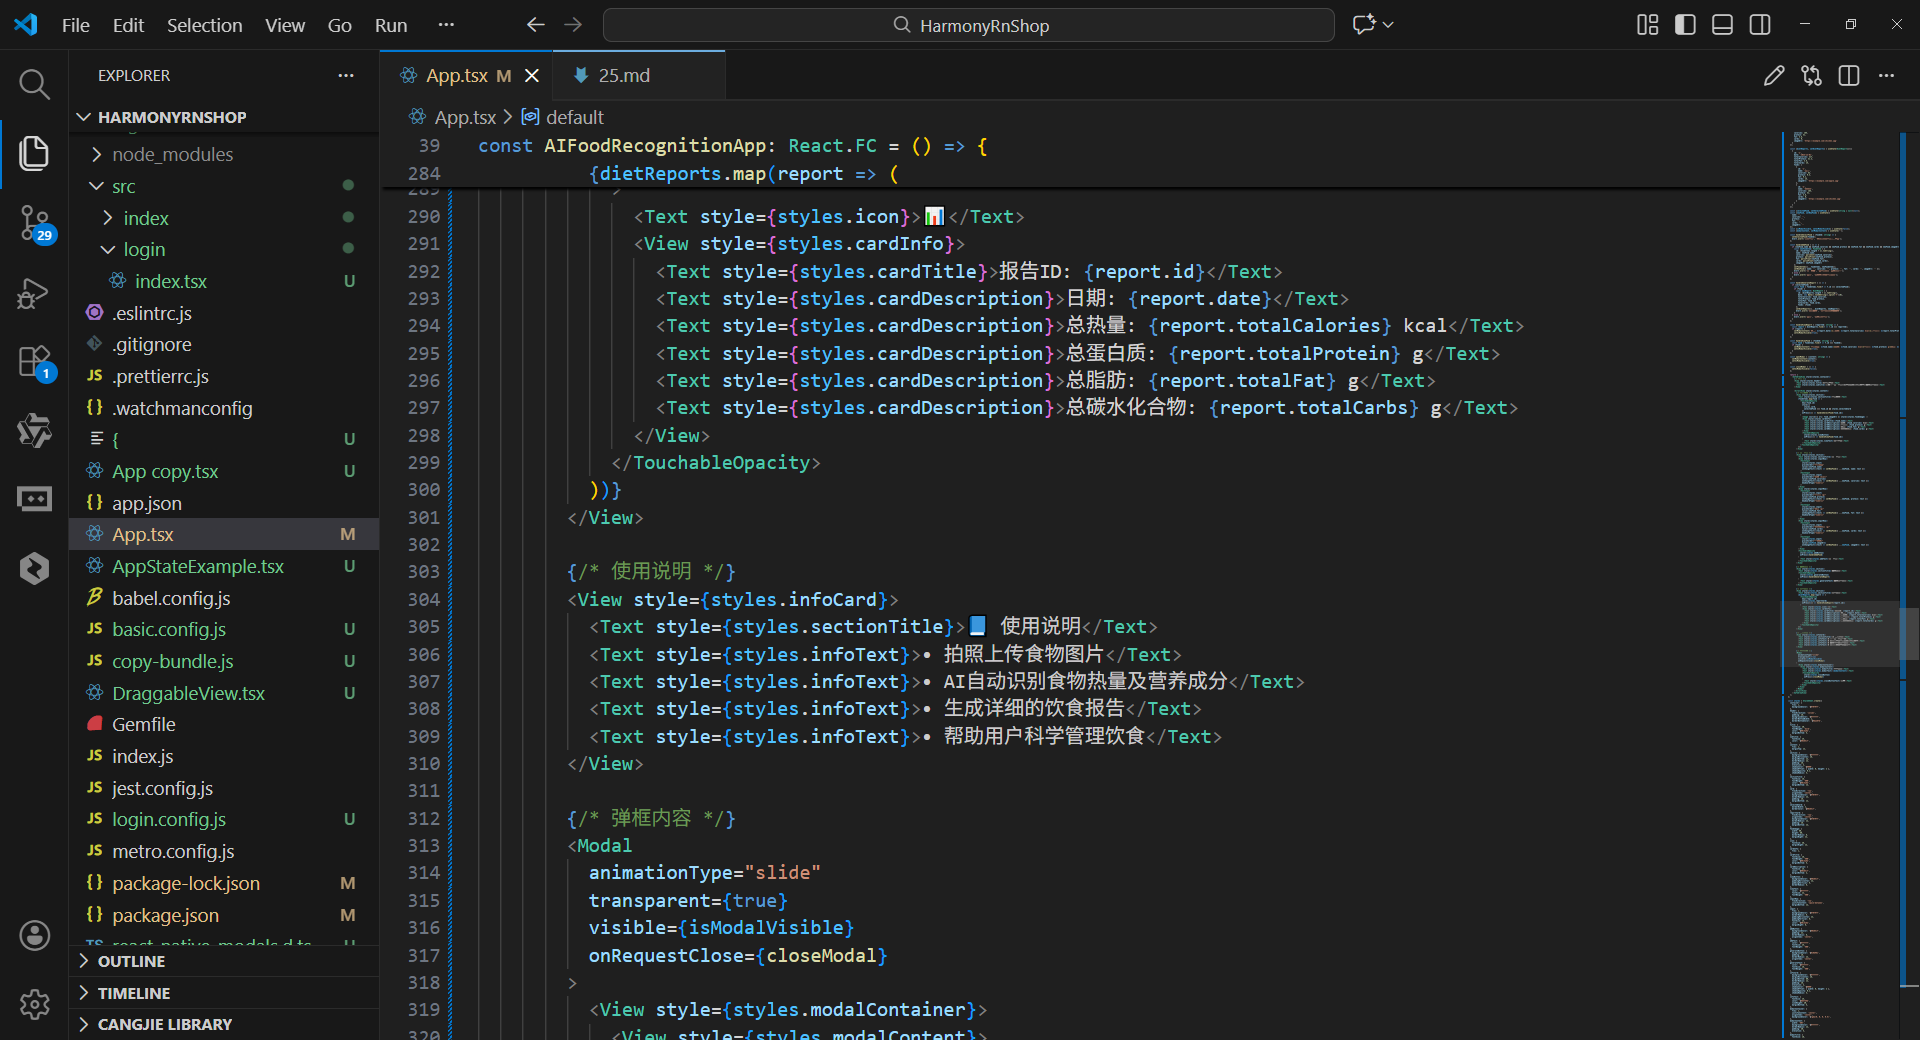Open editor More Actions ellipsis
Image resolution: width=1920 pixels, height=1040 pixels.
pyautogui.click(x=1886, y=76)
